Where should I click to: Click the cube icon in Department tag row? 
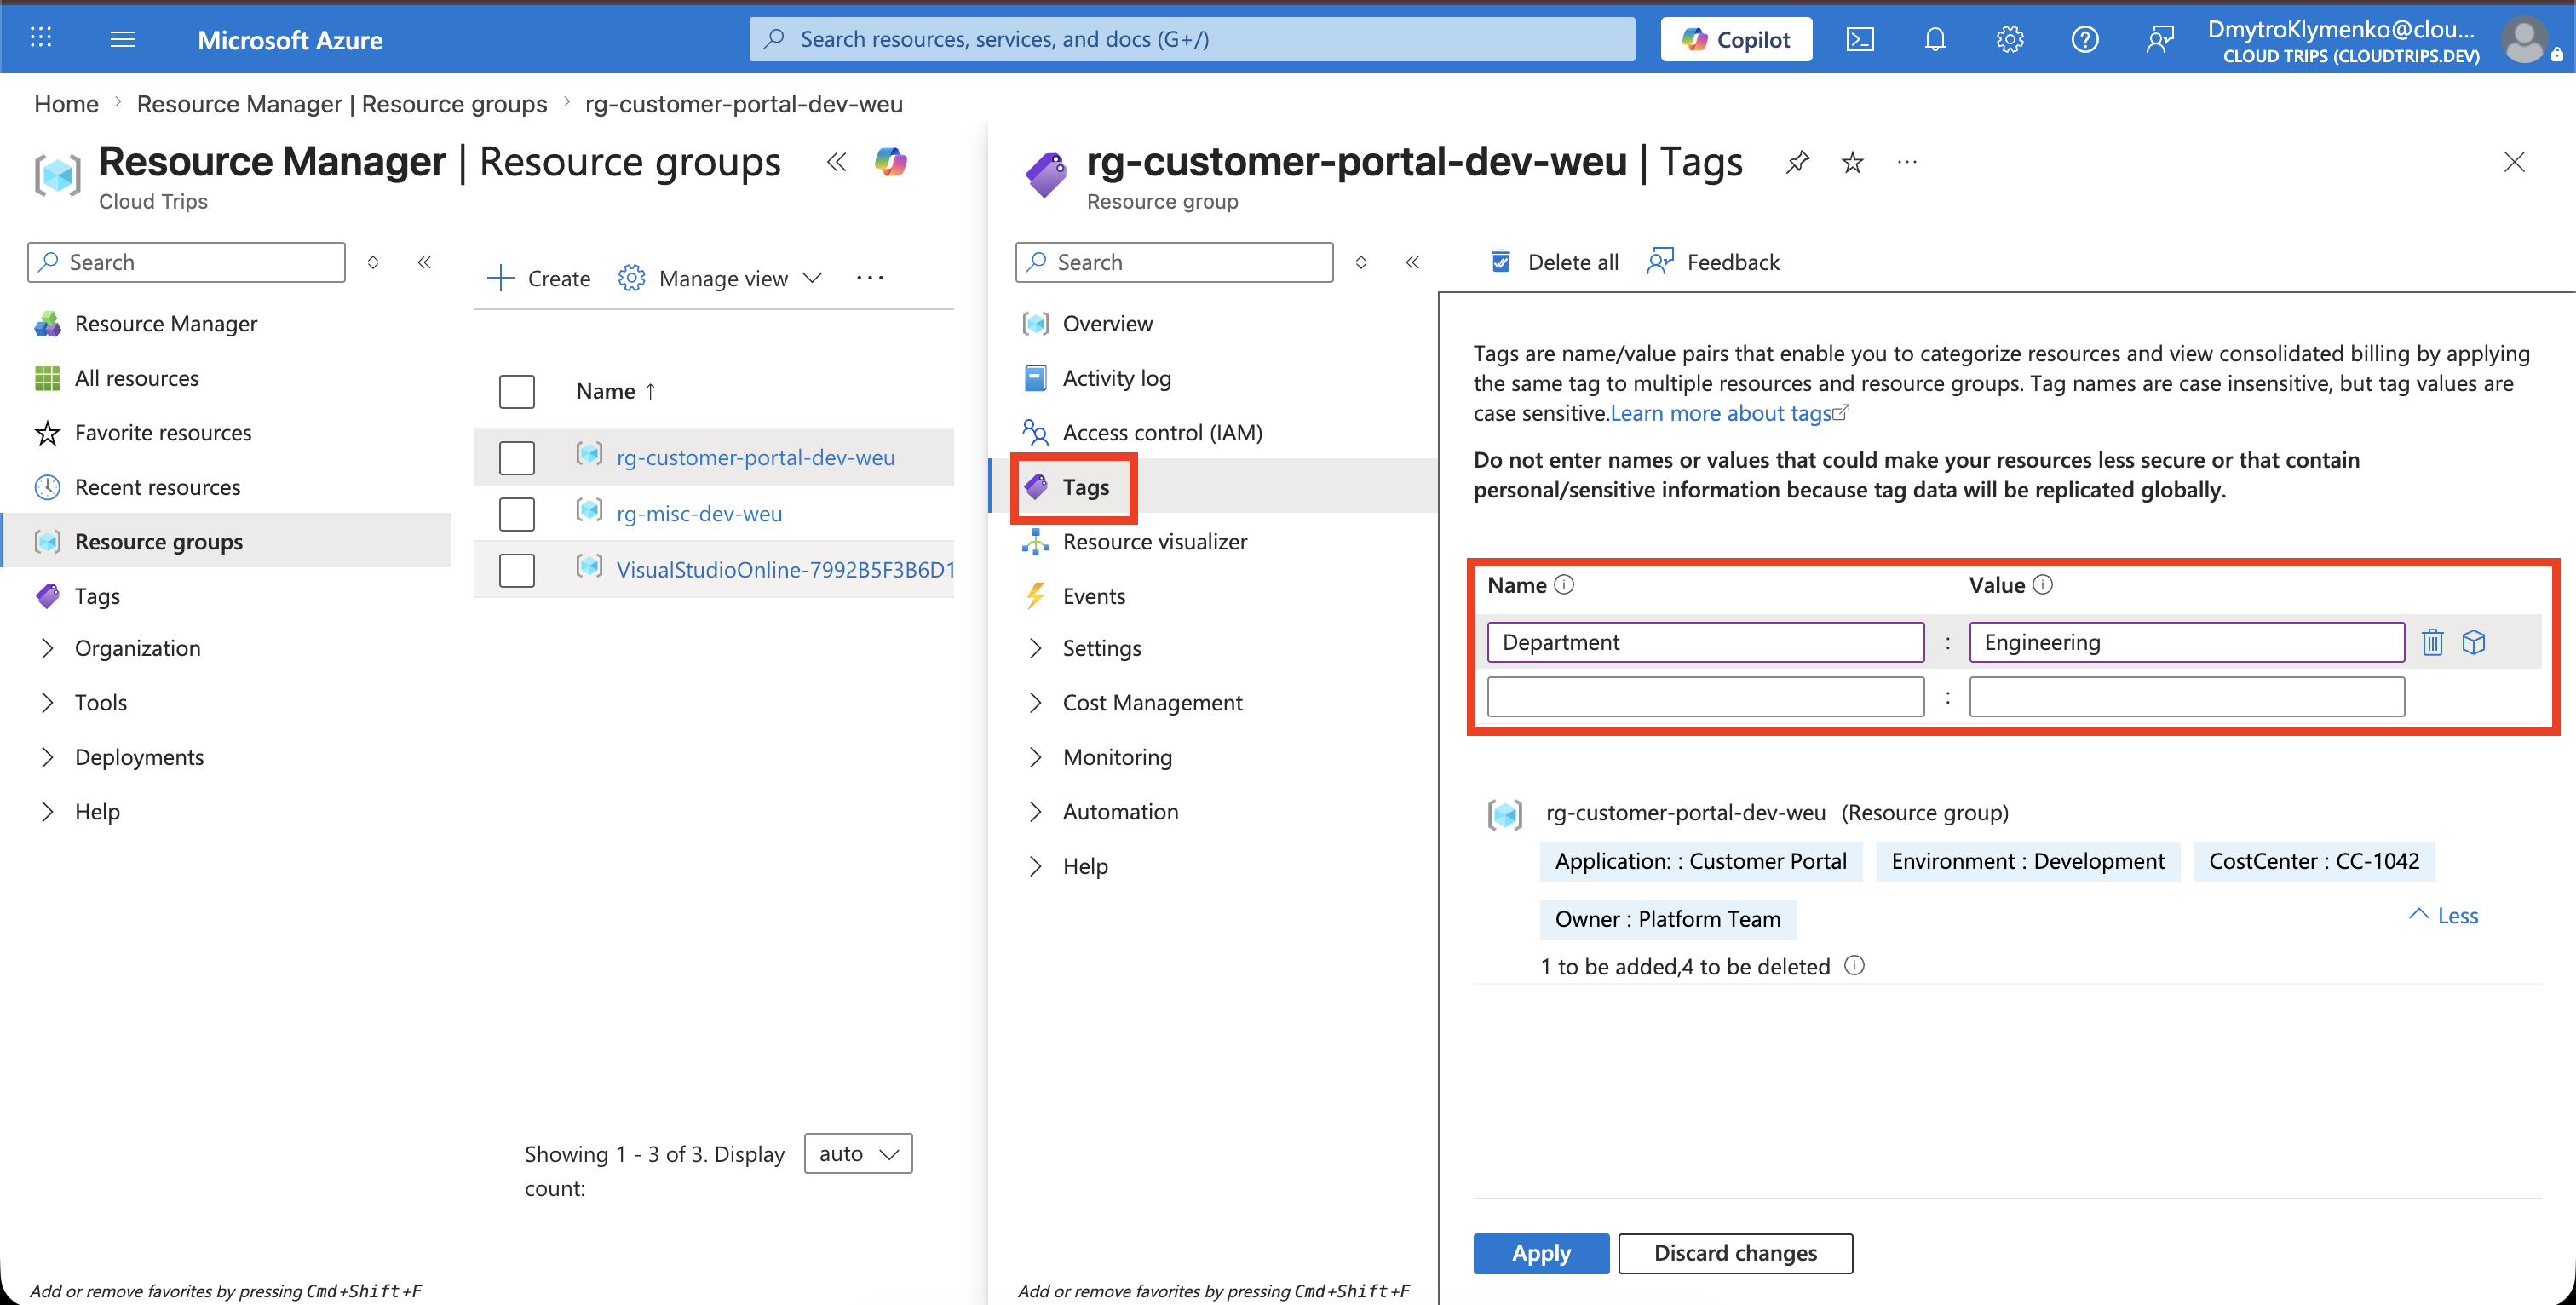pyautogui.click(x=2474, y=642)
